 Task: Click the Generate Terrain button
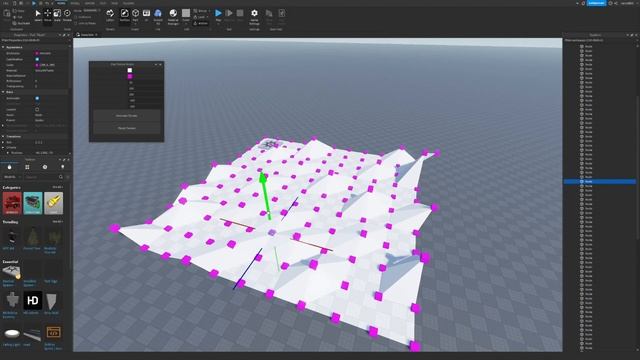[x=127, y=116]
